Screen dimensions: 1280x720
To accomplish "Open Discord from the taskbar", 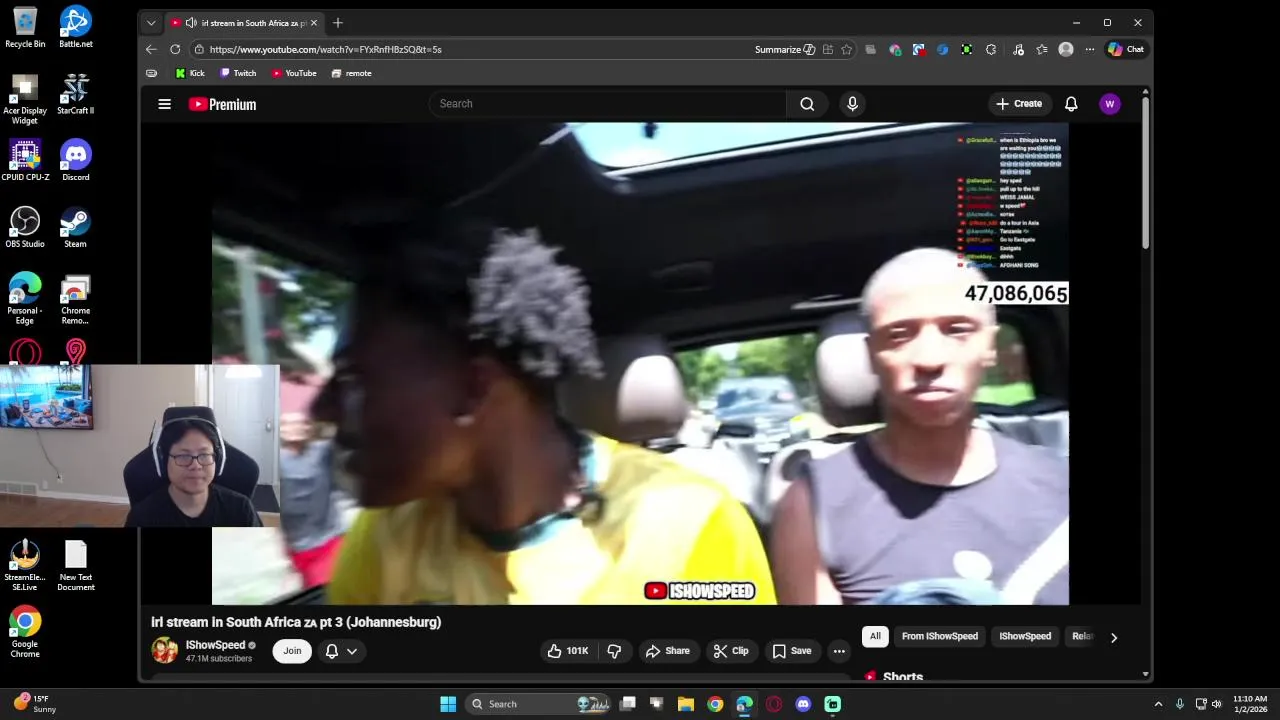I will tap(803, 704).
